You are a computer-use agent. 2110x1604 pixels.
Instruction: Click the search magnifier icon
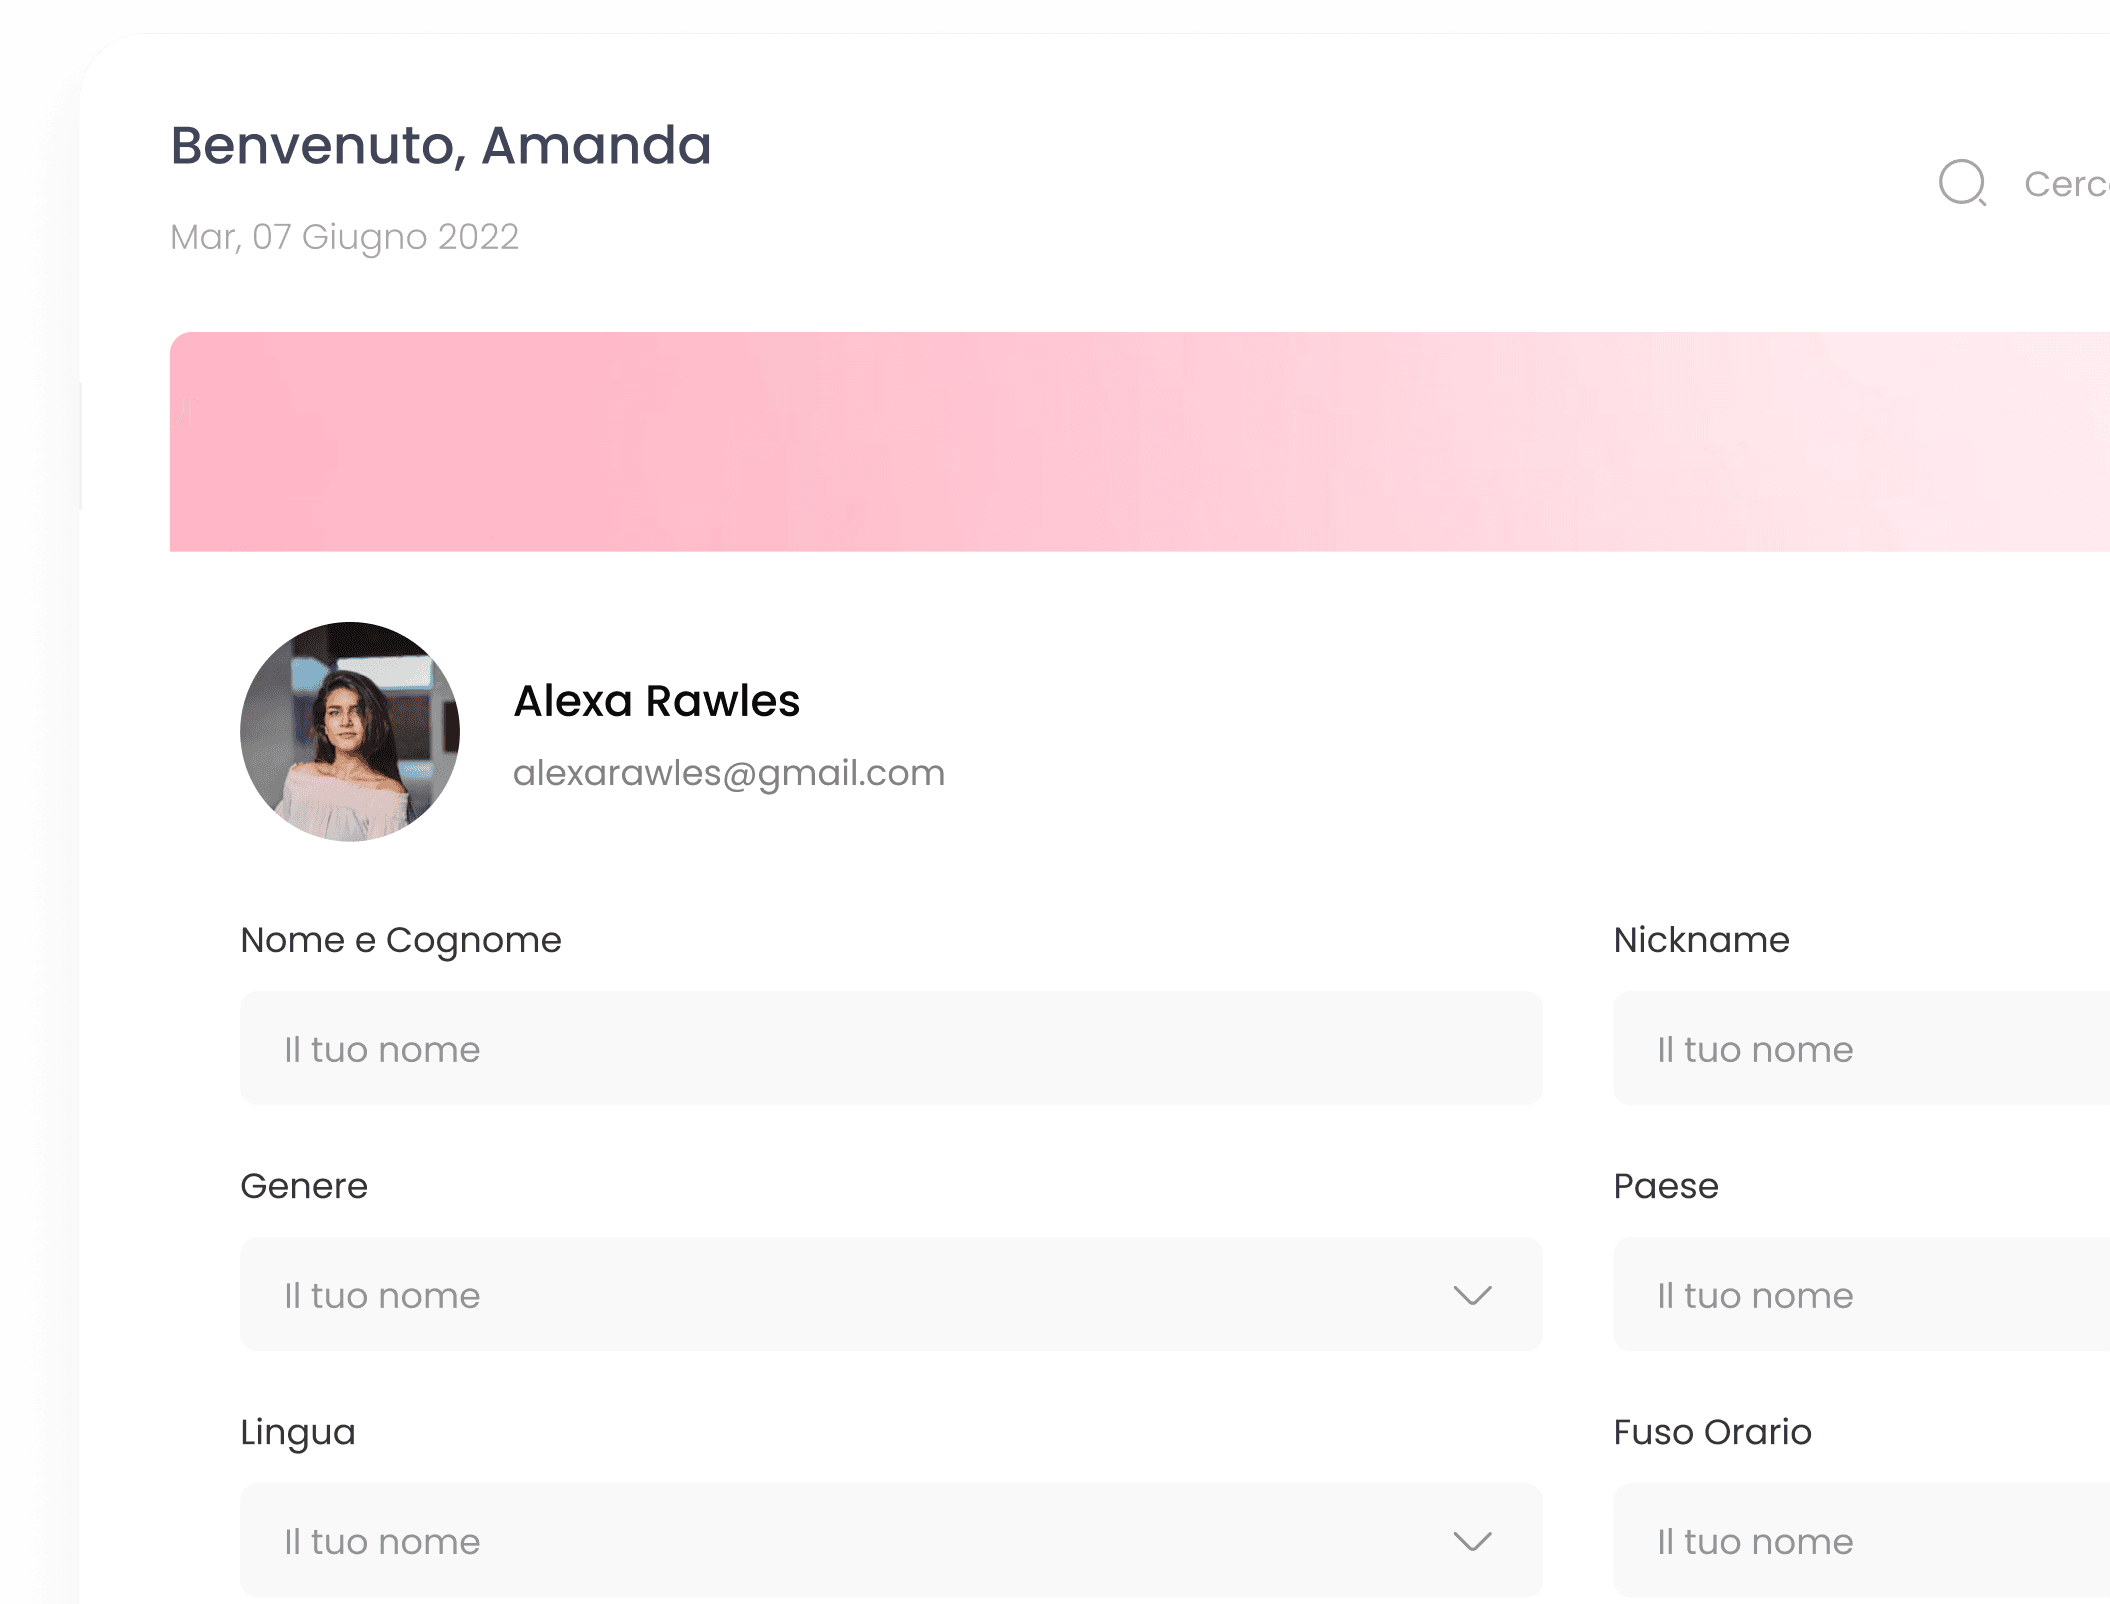[1962, 183]
